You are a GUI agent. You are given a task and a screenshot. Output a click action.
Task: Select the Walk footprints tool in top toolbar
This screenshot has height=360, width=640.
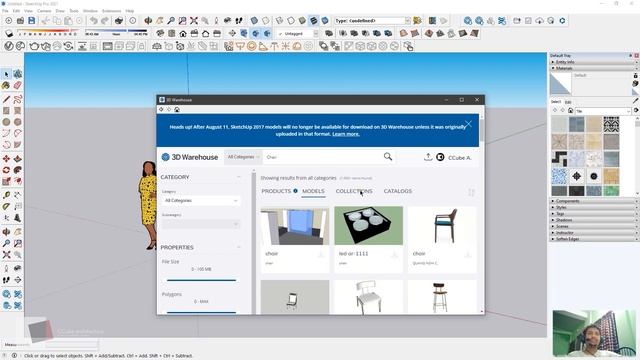[x=239, y=20]
